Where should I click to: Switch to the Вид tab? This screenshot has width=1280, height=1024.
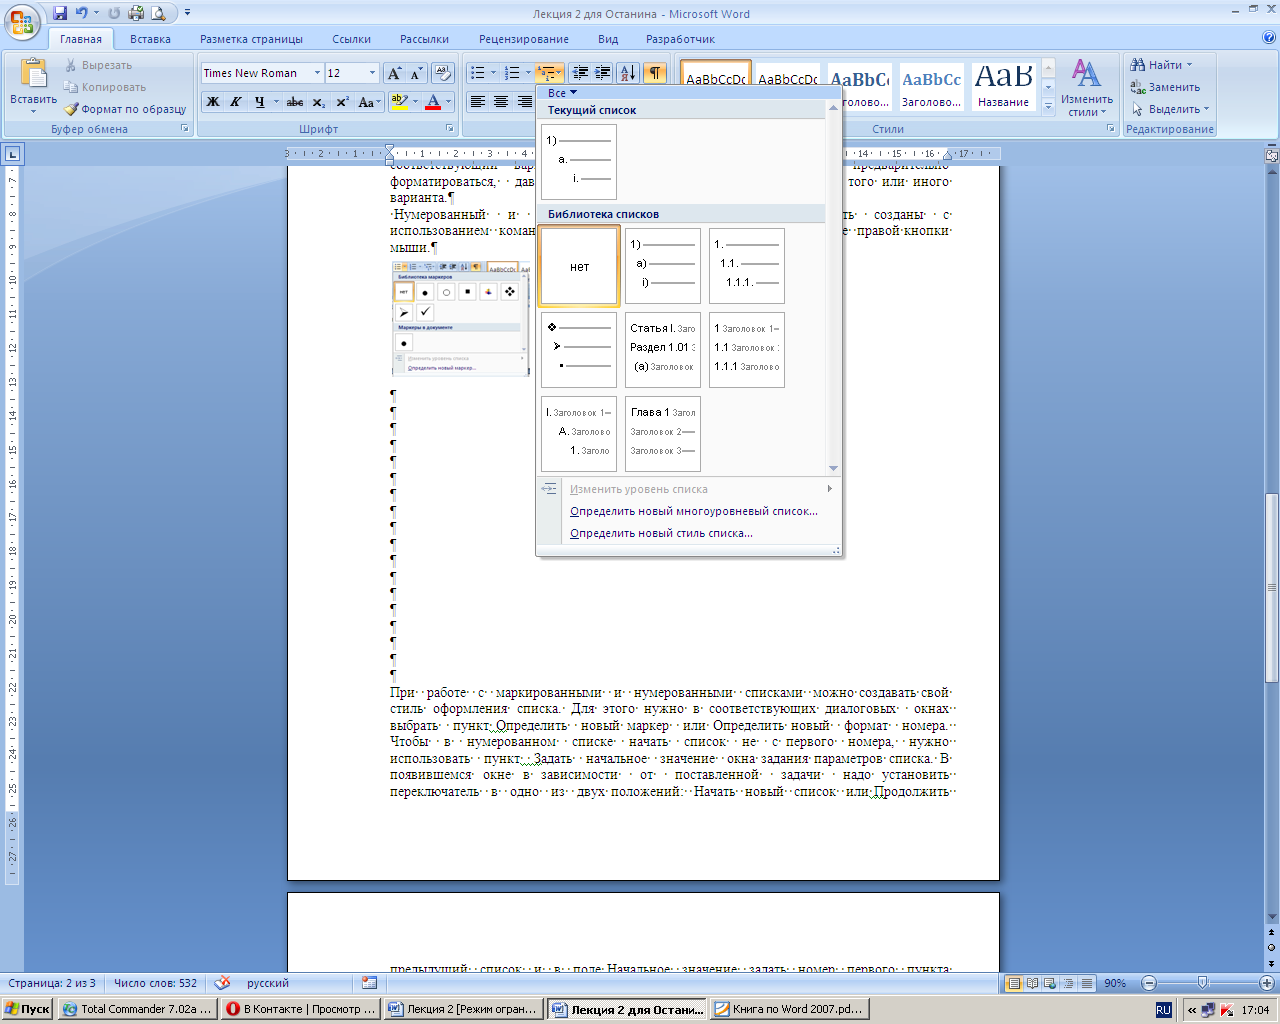pos(608,39)
